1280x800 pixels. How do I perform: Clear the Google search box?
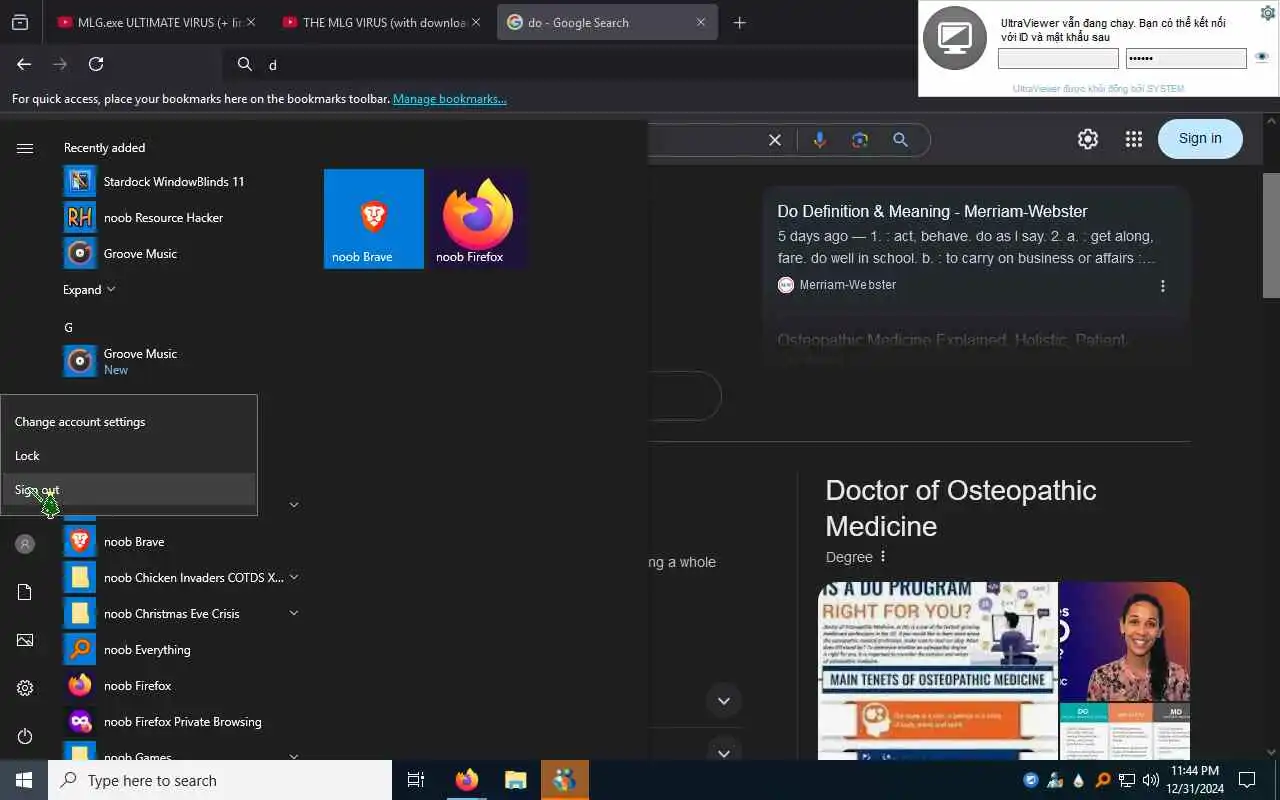point(774,140)
